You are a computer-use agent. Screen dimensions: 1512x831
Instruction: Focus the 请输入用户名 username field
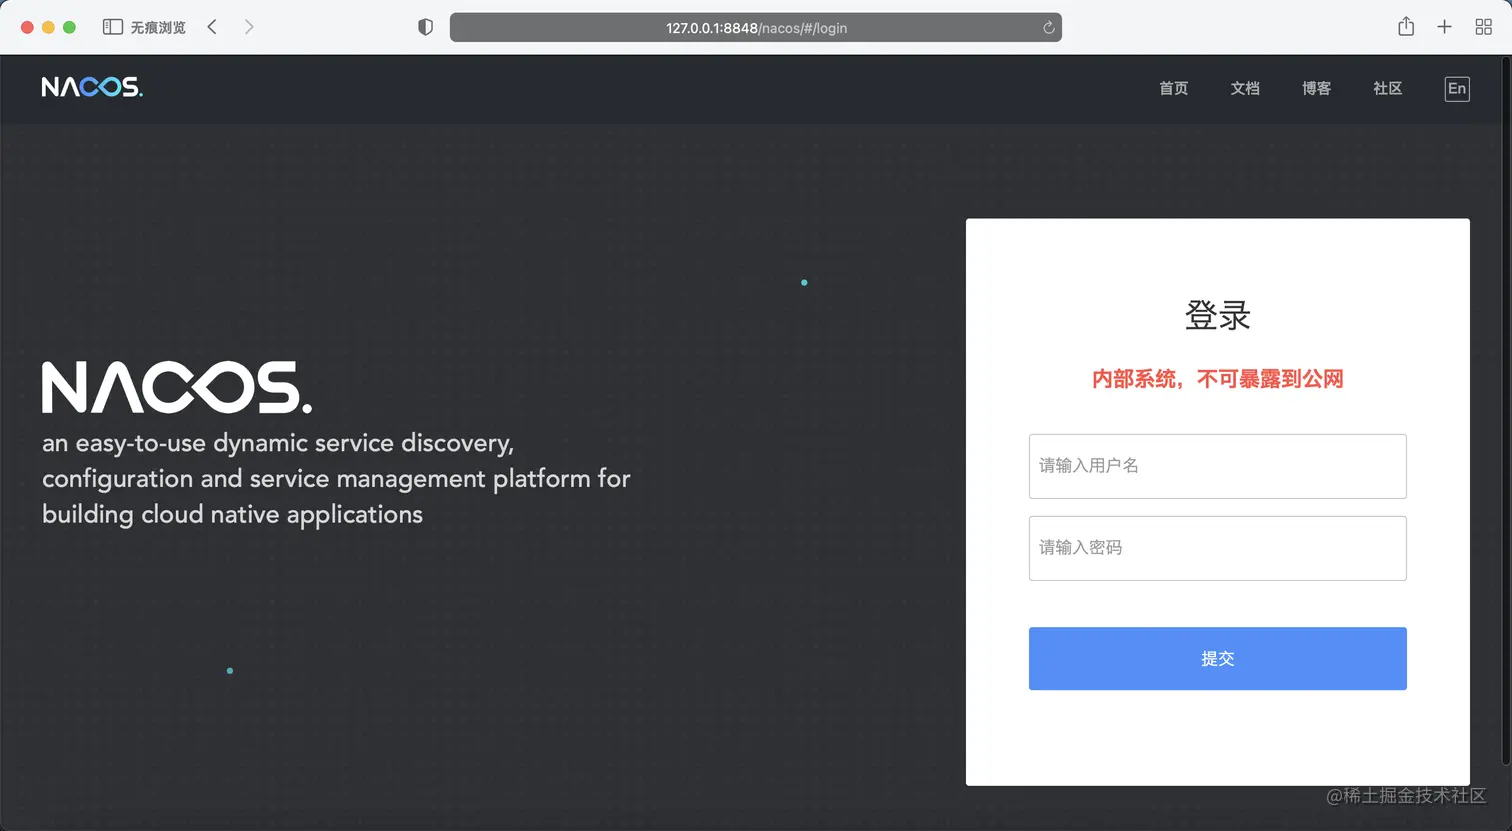pos(1217,466)
